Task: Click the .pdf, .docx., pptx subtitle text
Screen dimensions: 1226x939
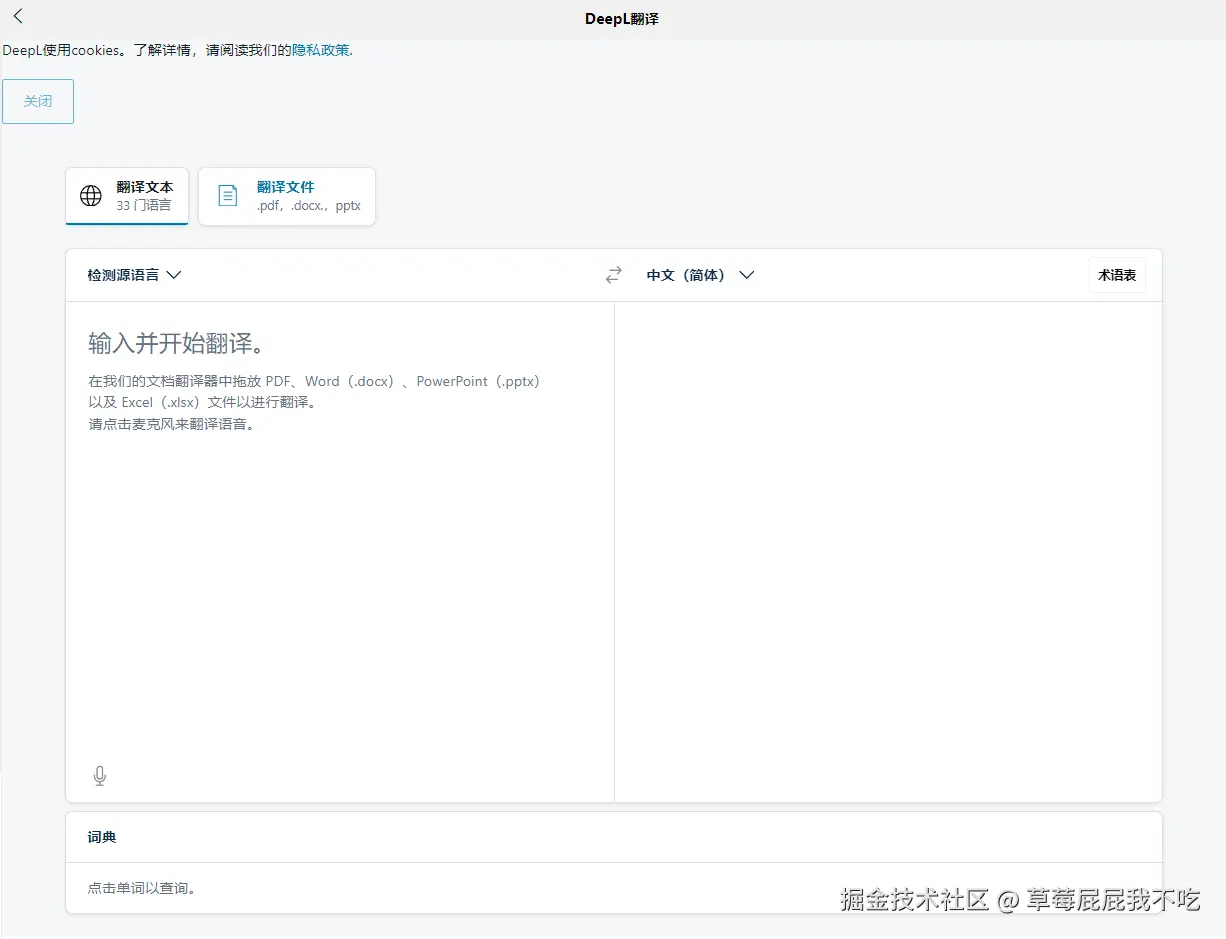Action: point(309,205)
